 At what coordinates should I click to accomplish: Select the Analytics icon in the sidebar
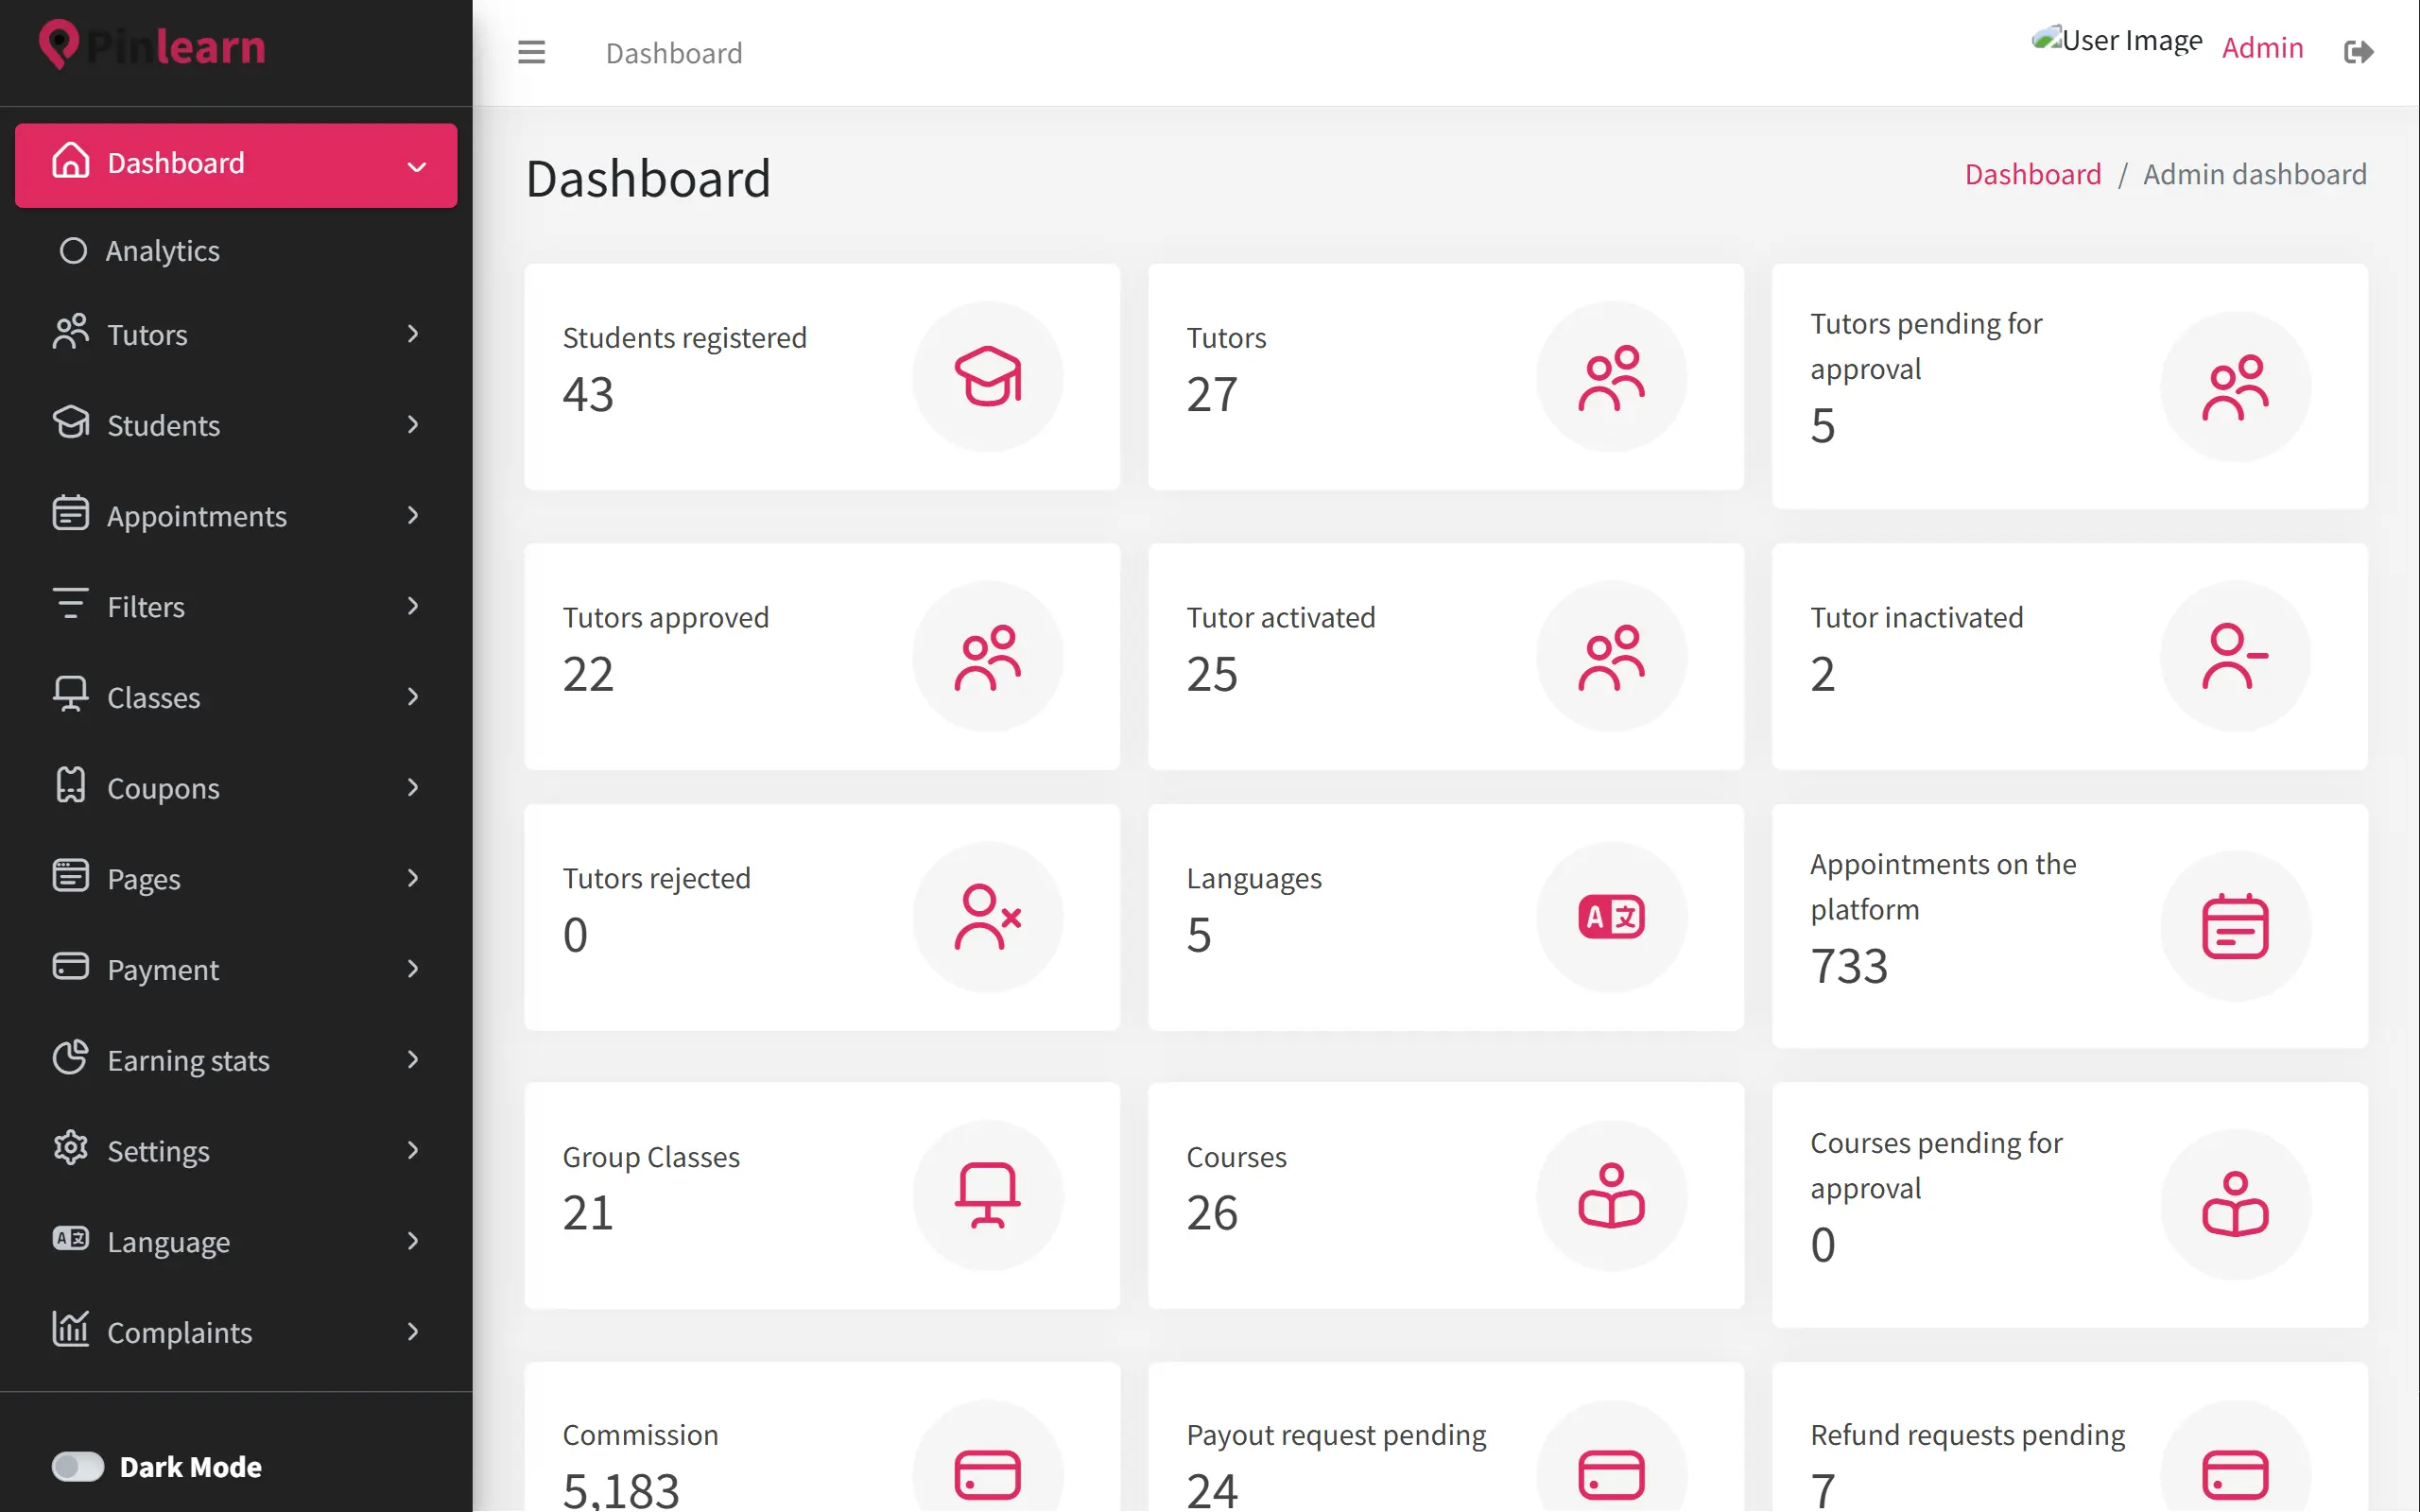tap(72, 251)
